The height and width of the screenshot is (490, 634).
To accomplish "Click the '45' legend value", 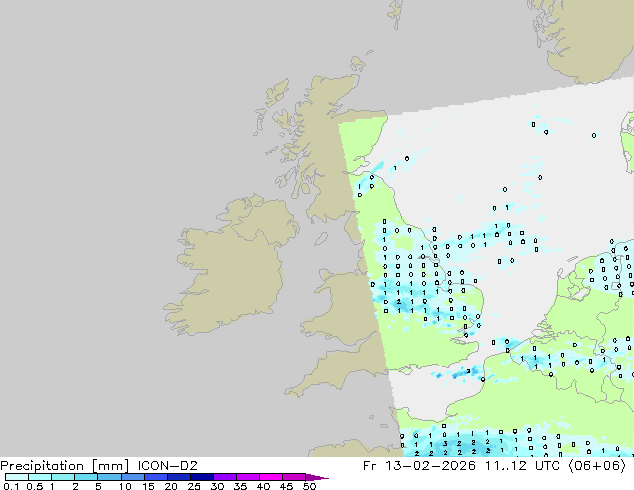I will [286, 486].
